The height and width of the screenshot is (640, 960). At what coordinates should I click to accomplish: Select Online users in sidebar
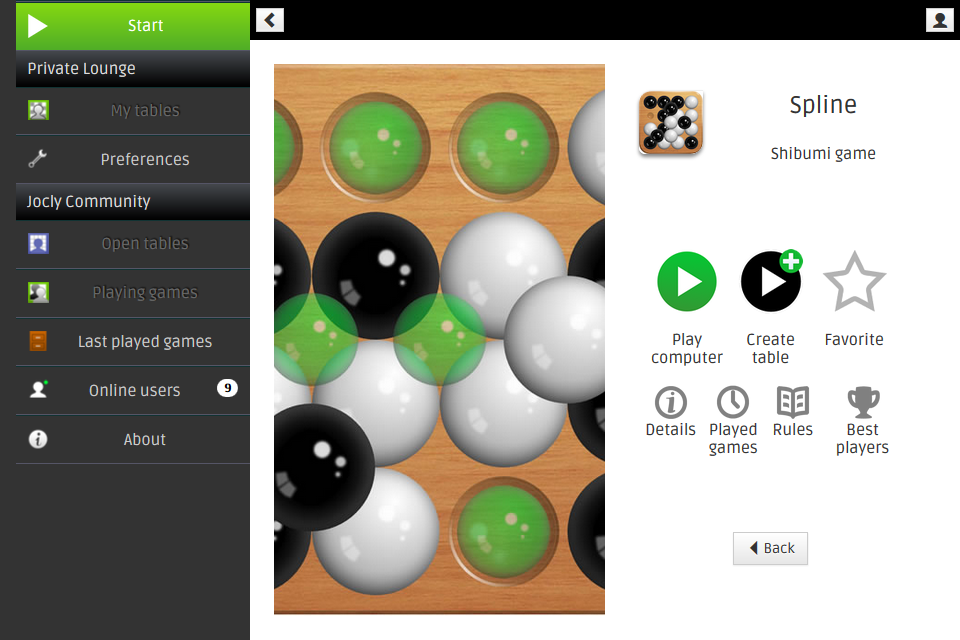[x=133, y=390]
